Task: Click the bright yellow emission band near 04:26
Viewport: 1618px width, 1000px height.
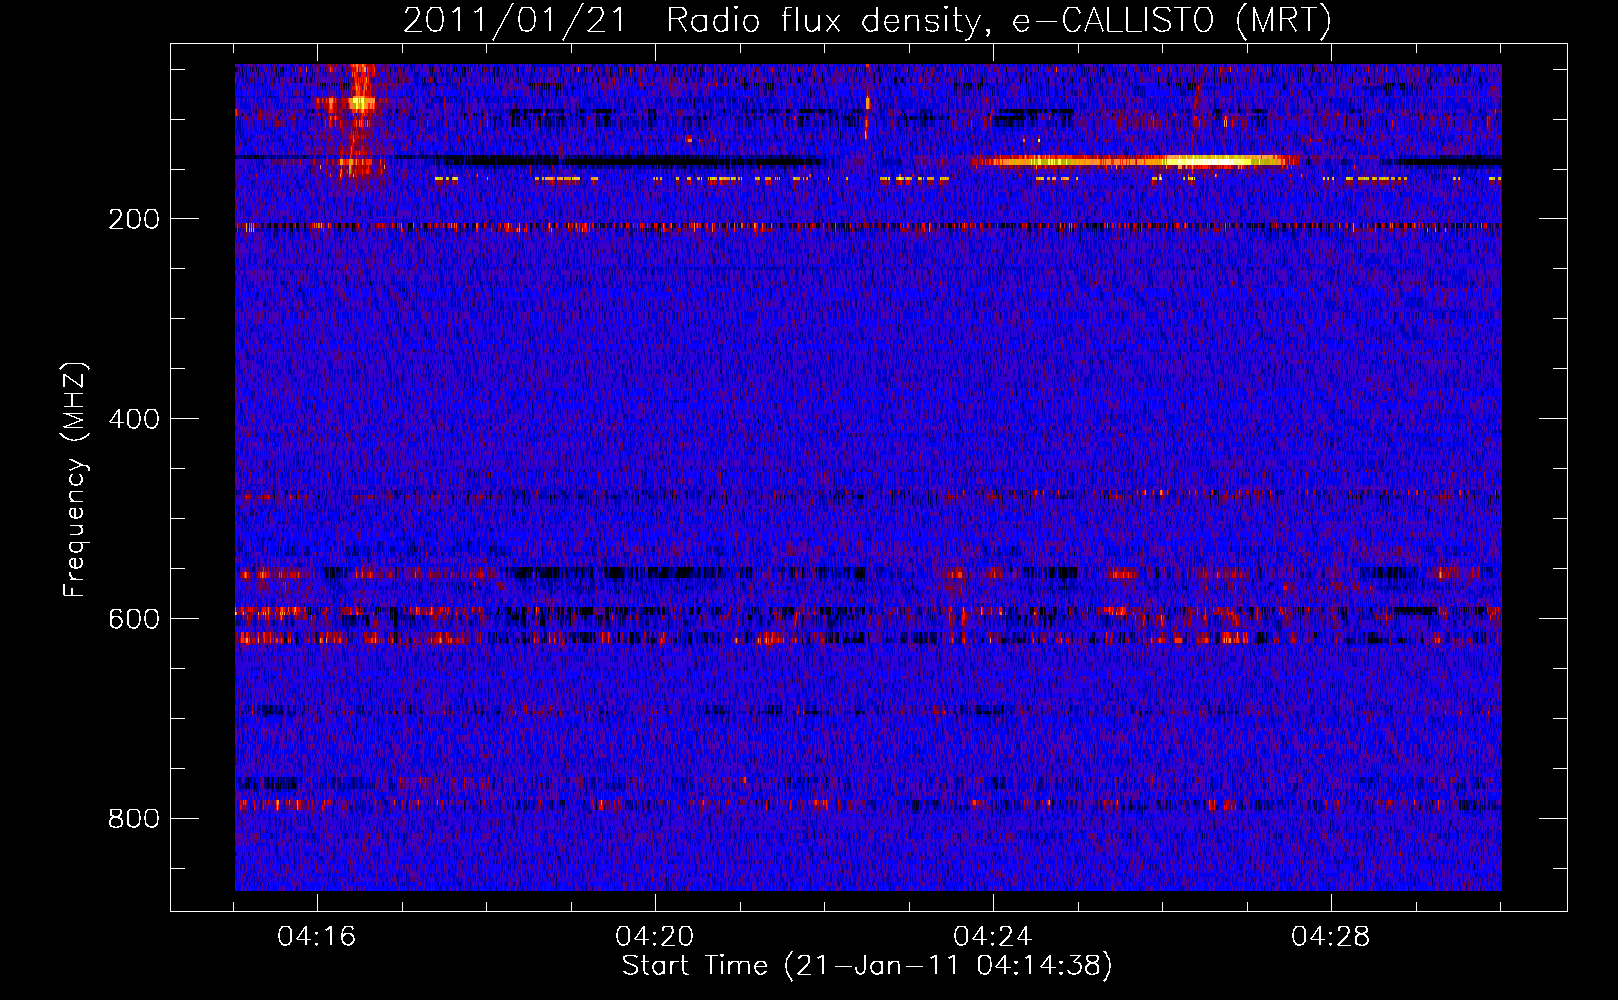Action: (1135, 161)
